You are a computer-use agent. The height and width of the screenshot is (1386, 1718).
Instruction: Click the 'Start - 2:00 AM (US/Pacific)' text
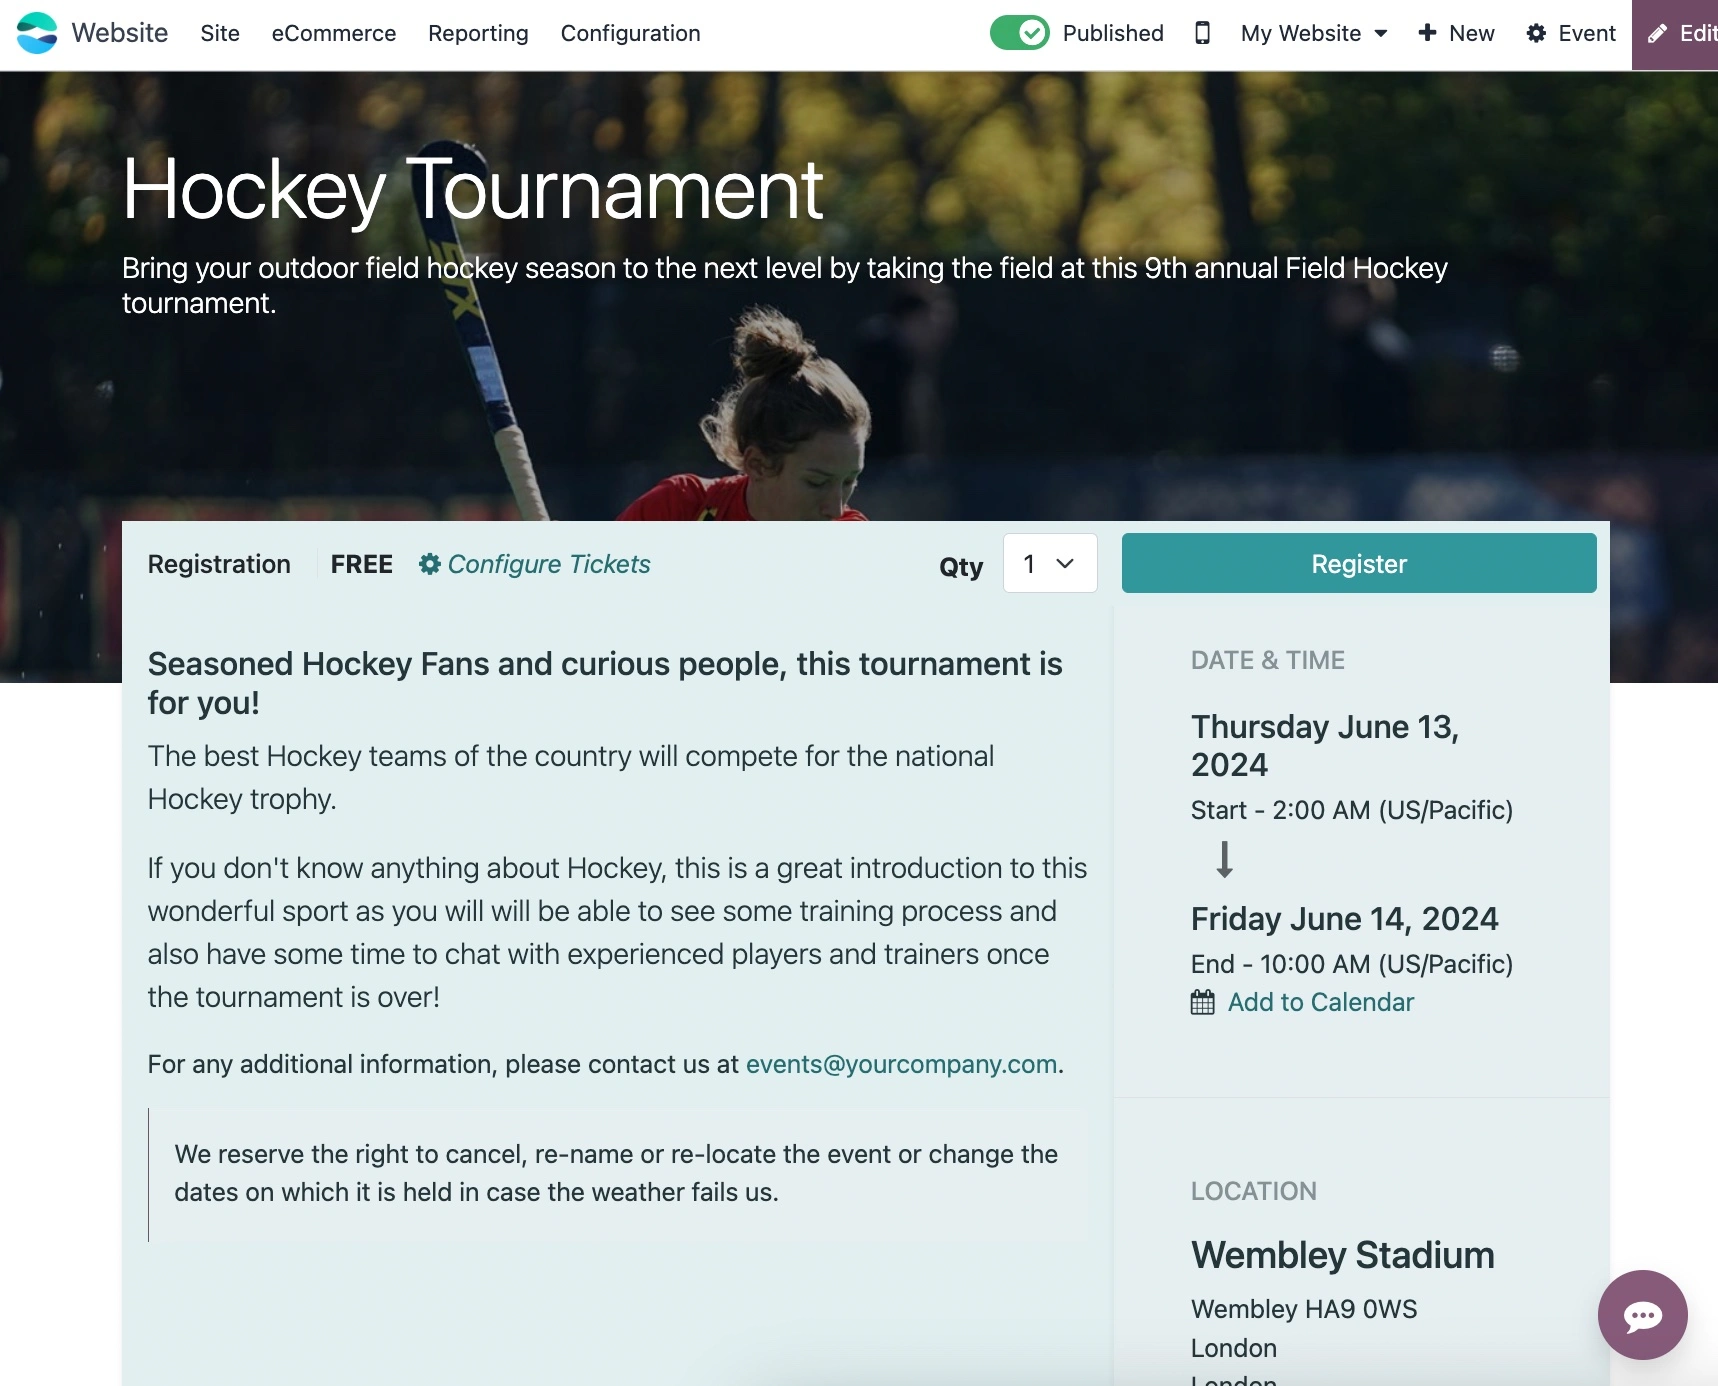tap(1351, 810)
